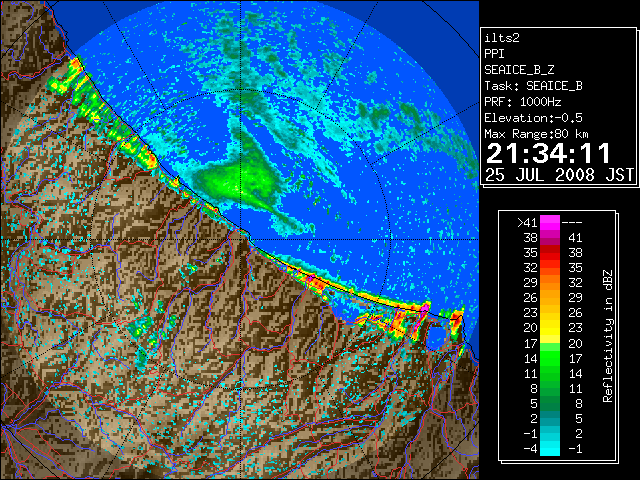Click the '---' legend label
640x480 pixels.
coord(572,222)
